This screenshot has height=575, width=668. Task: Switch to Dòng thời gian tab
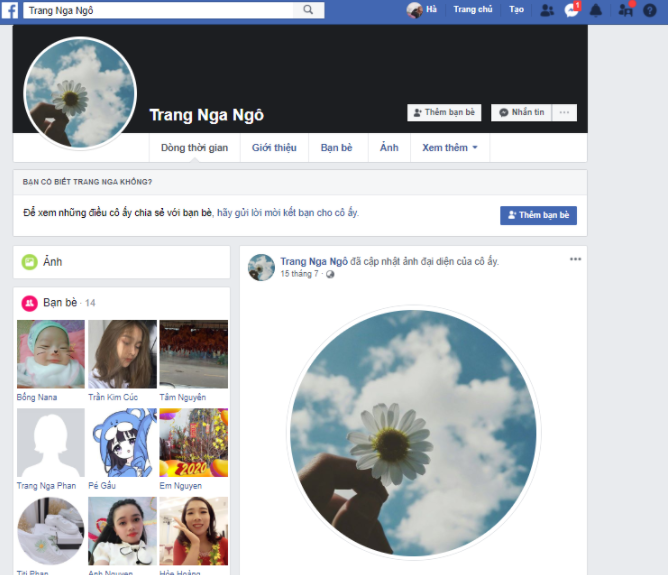pos(194,148)
